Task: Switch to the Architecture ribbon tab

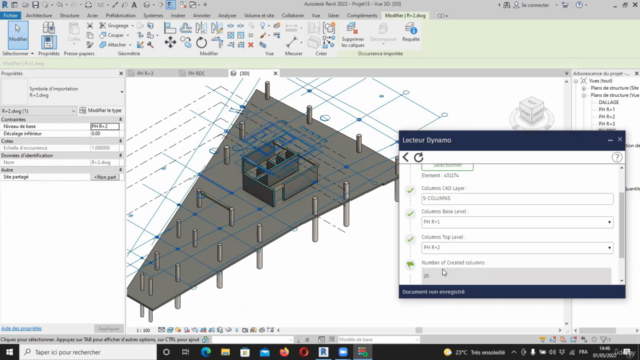Action: pos(39,16)
